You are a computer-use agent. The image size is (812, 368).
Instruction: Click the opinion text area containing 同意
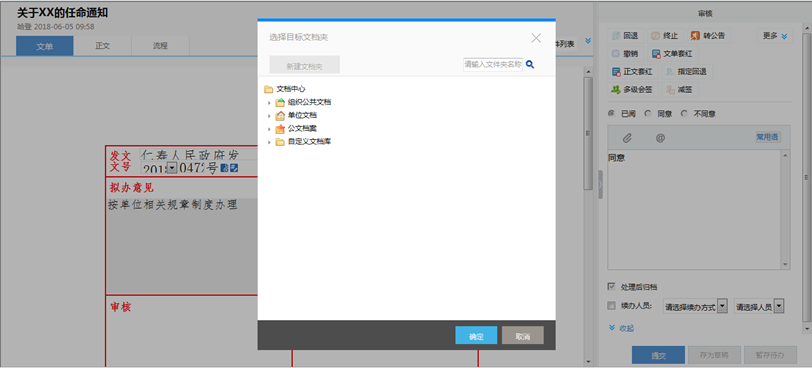pos(694,210)
